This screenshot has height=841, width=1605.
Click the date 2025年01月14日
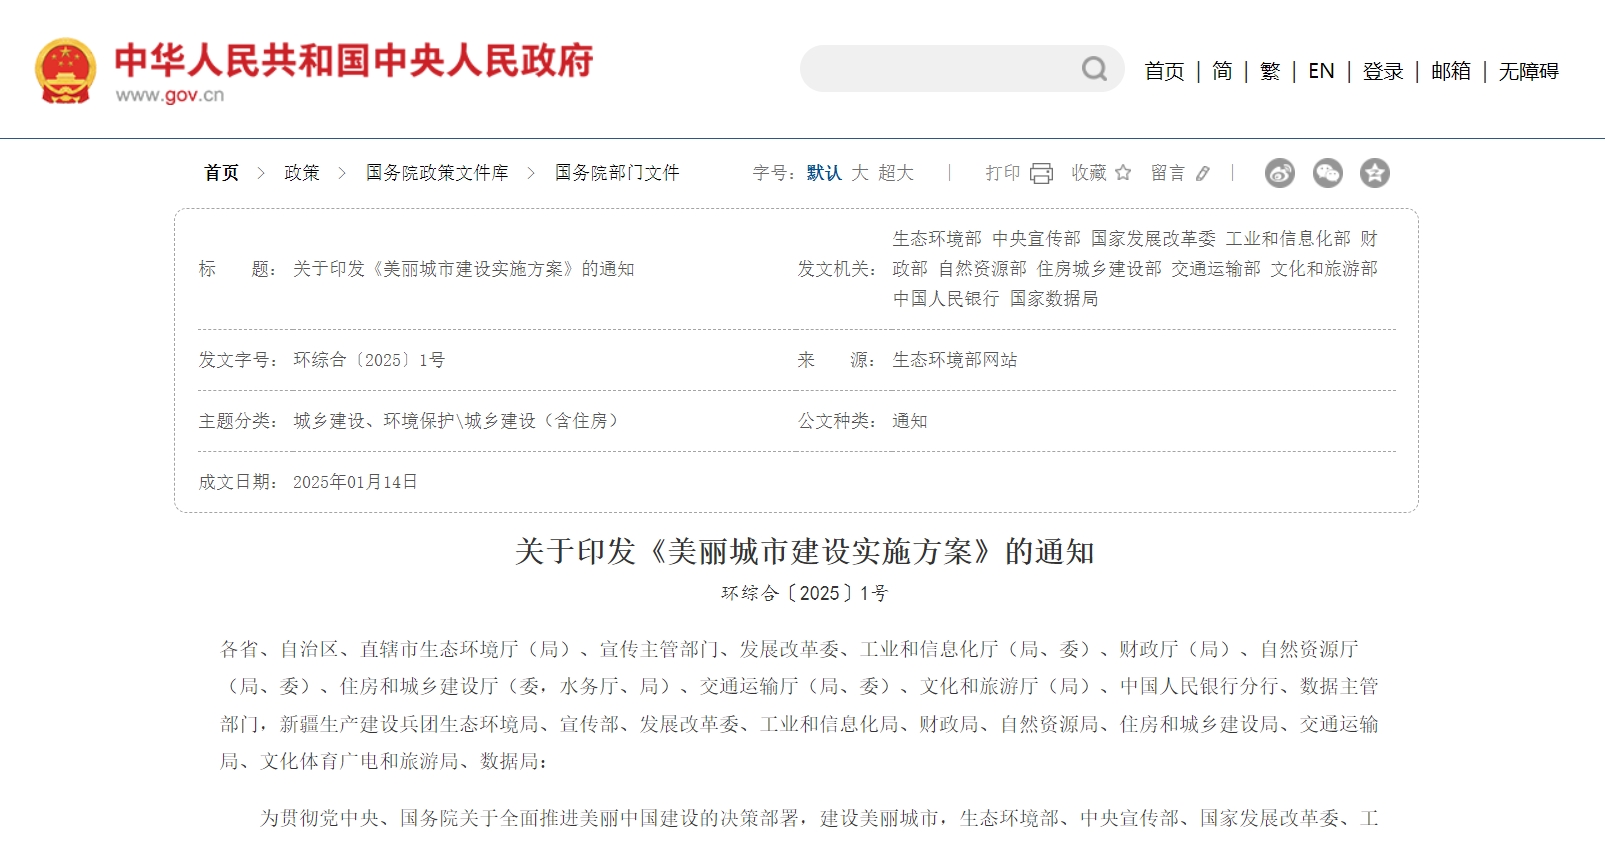[355, 482]
